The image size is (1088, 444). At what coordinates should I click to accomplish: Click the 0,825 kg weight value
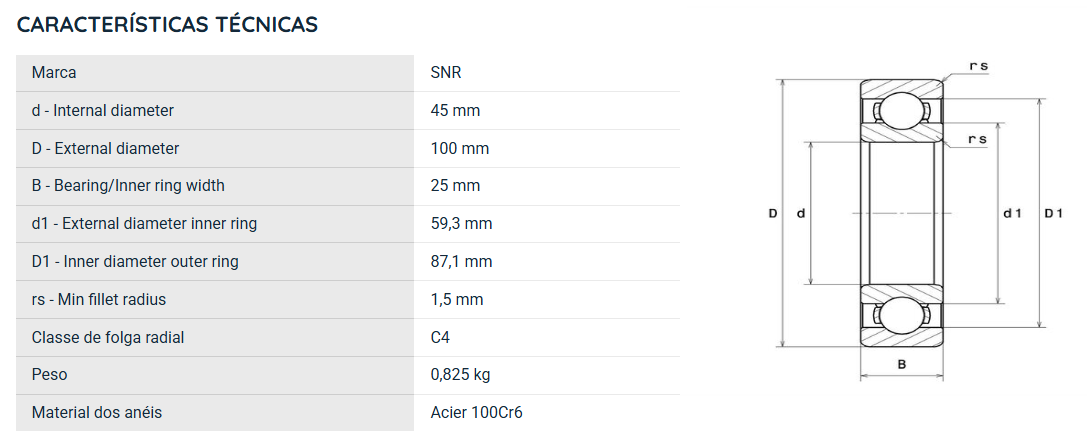point(461,375)
